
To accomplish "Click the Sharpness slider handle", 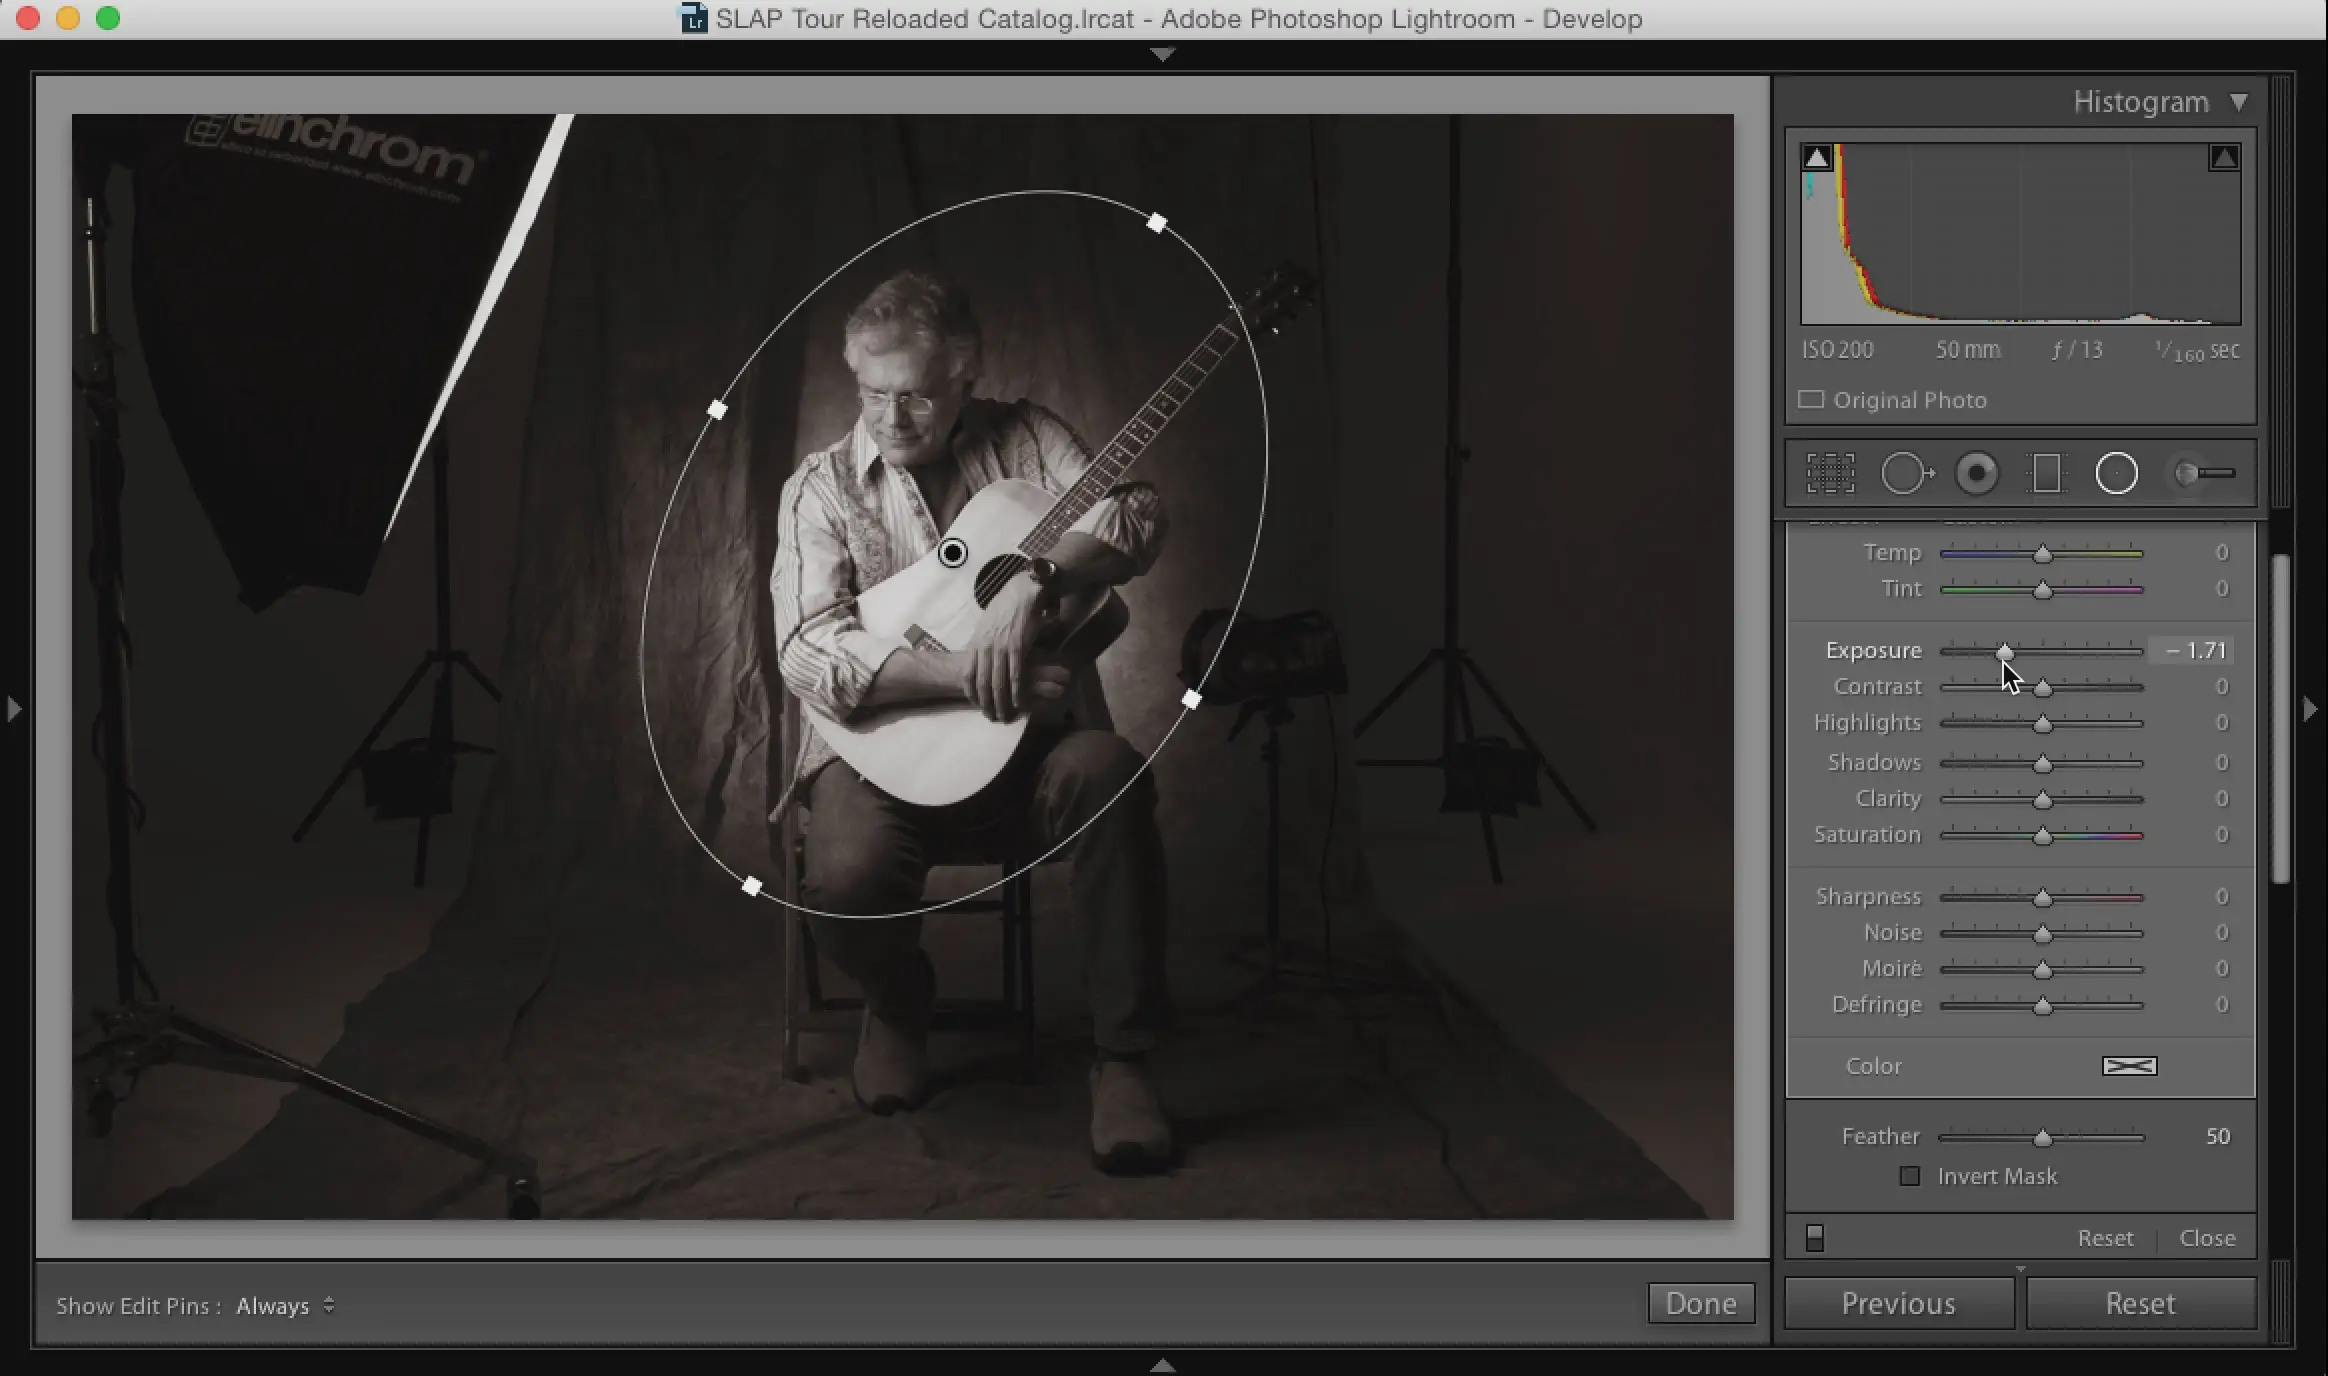I will pos(2043,898).
